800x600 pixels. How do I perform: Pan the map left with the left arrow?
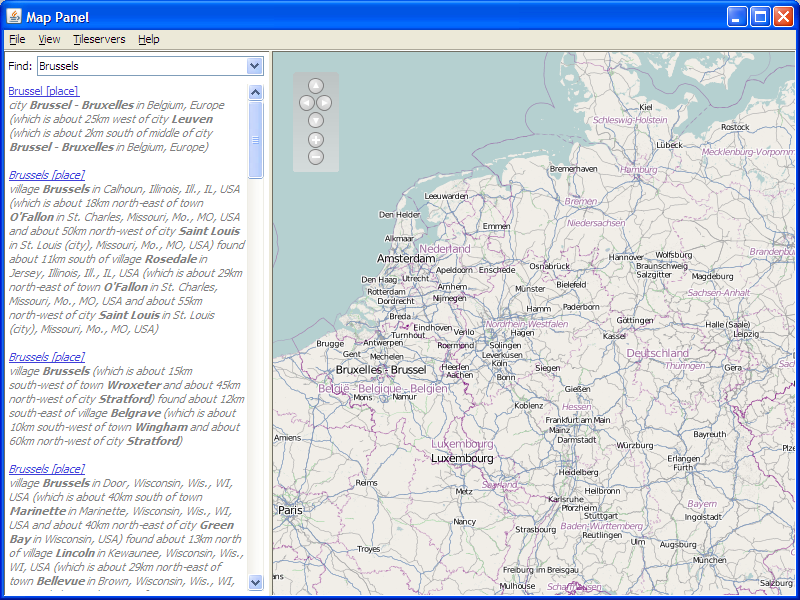[307, 103]
